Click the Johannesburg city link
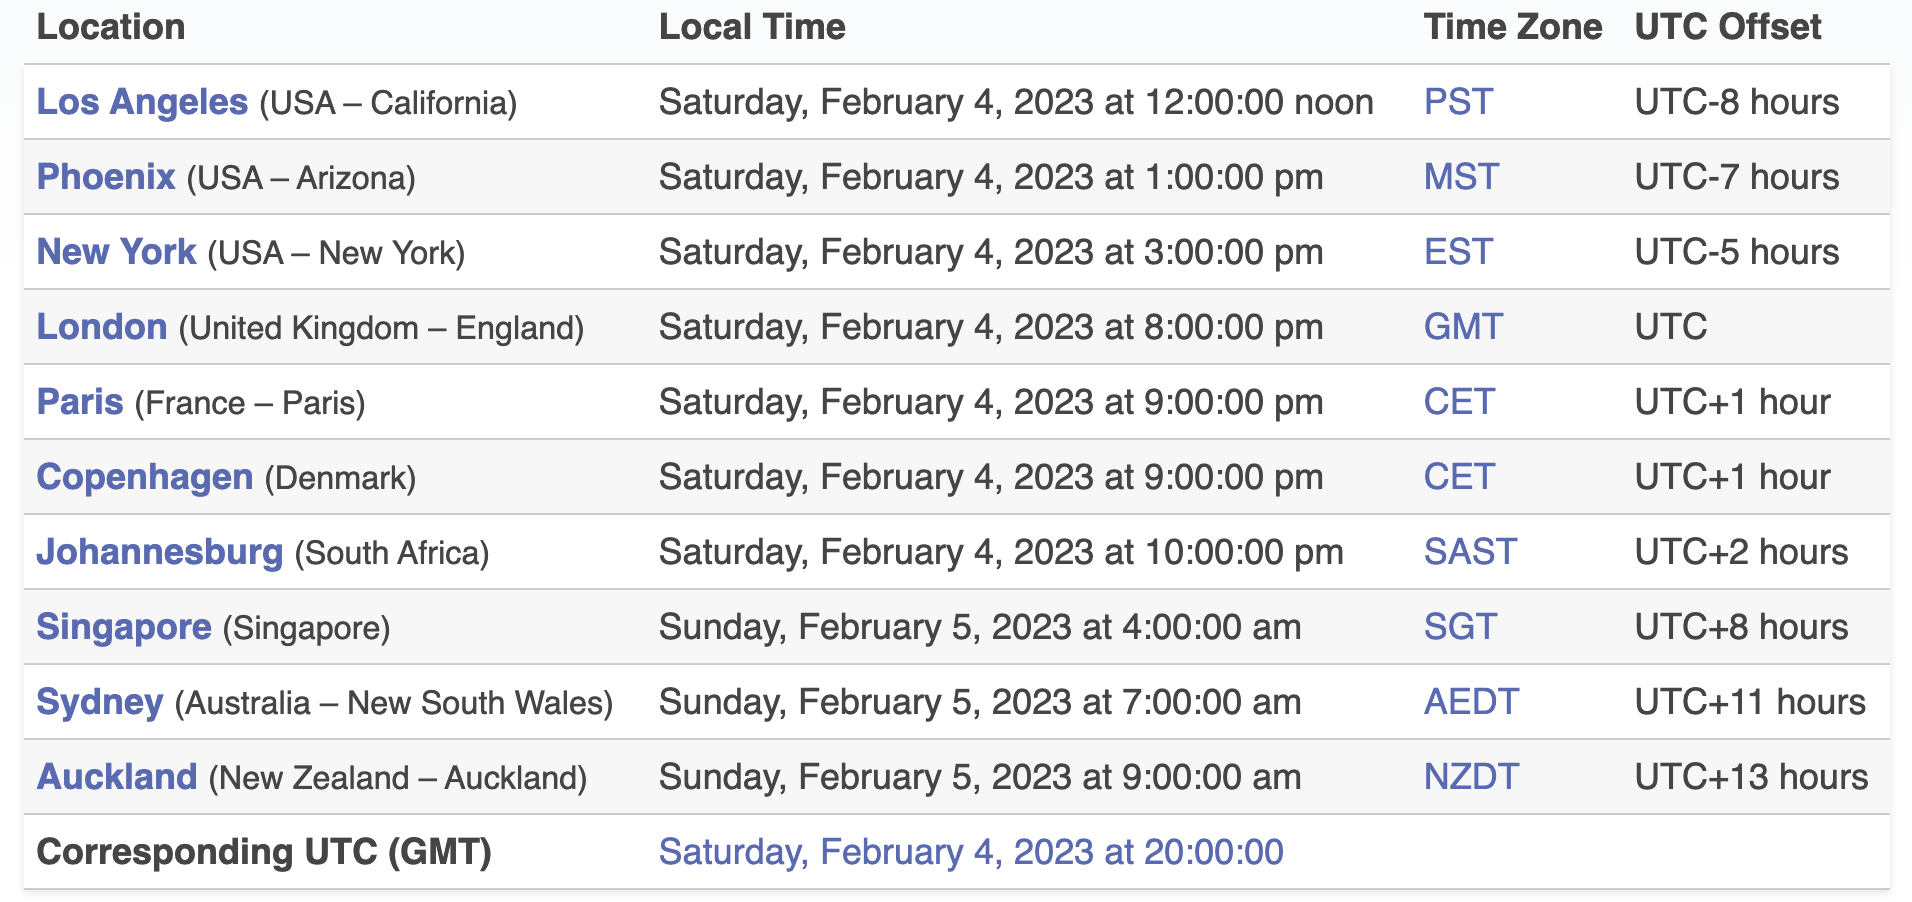The image size is (1912, 902). pos(160,552)
